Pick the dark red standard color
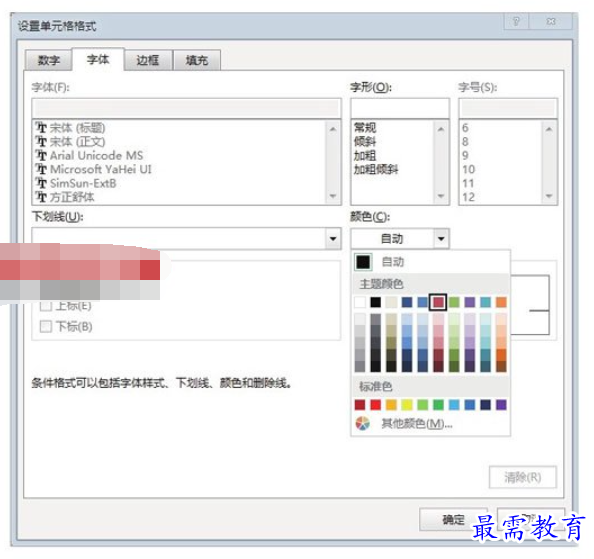594x559 pixels. [360, 405]
